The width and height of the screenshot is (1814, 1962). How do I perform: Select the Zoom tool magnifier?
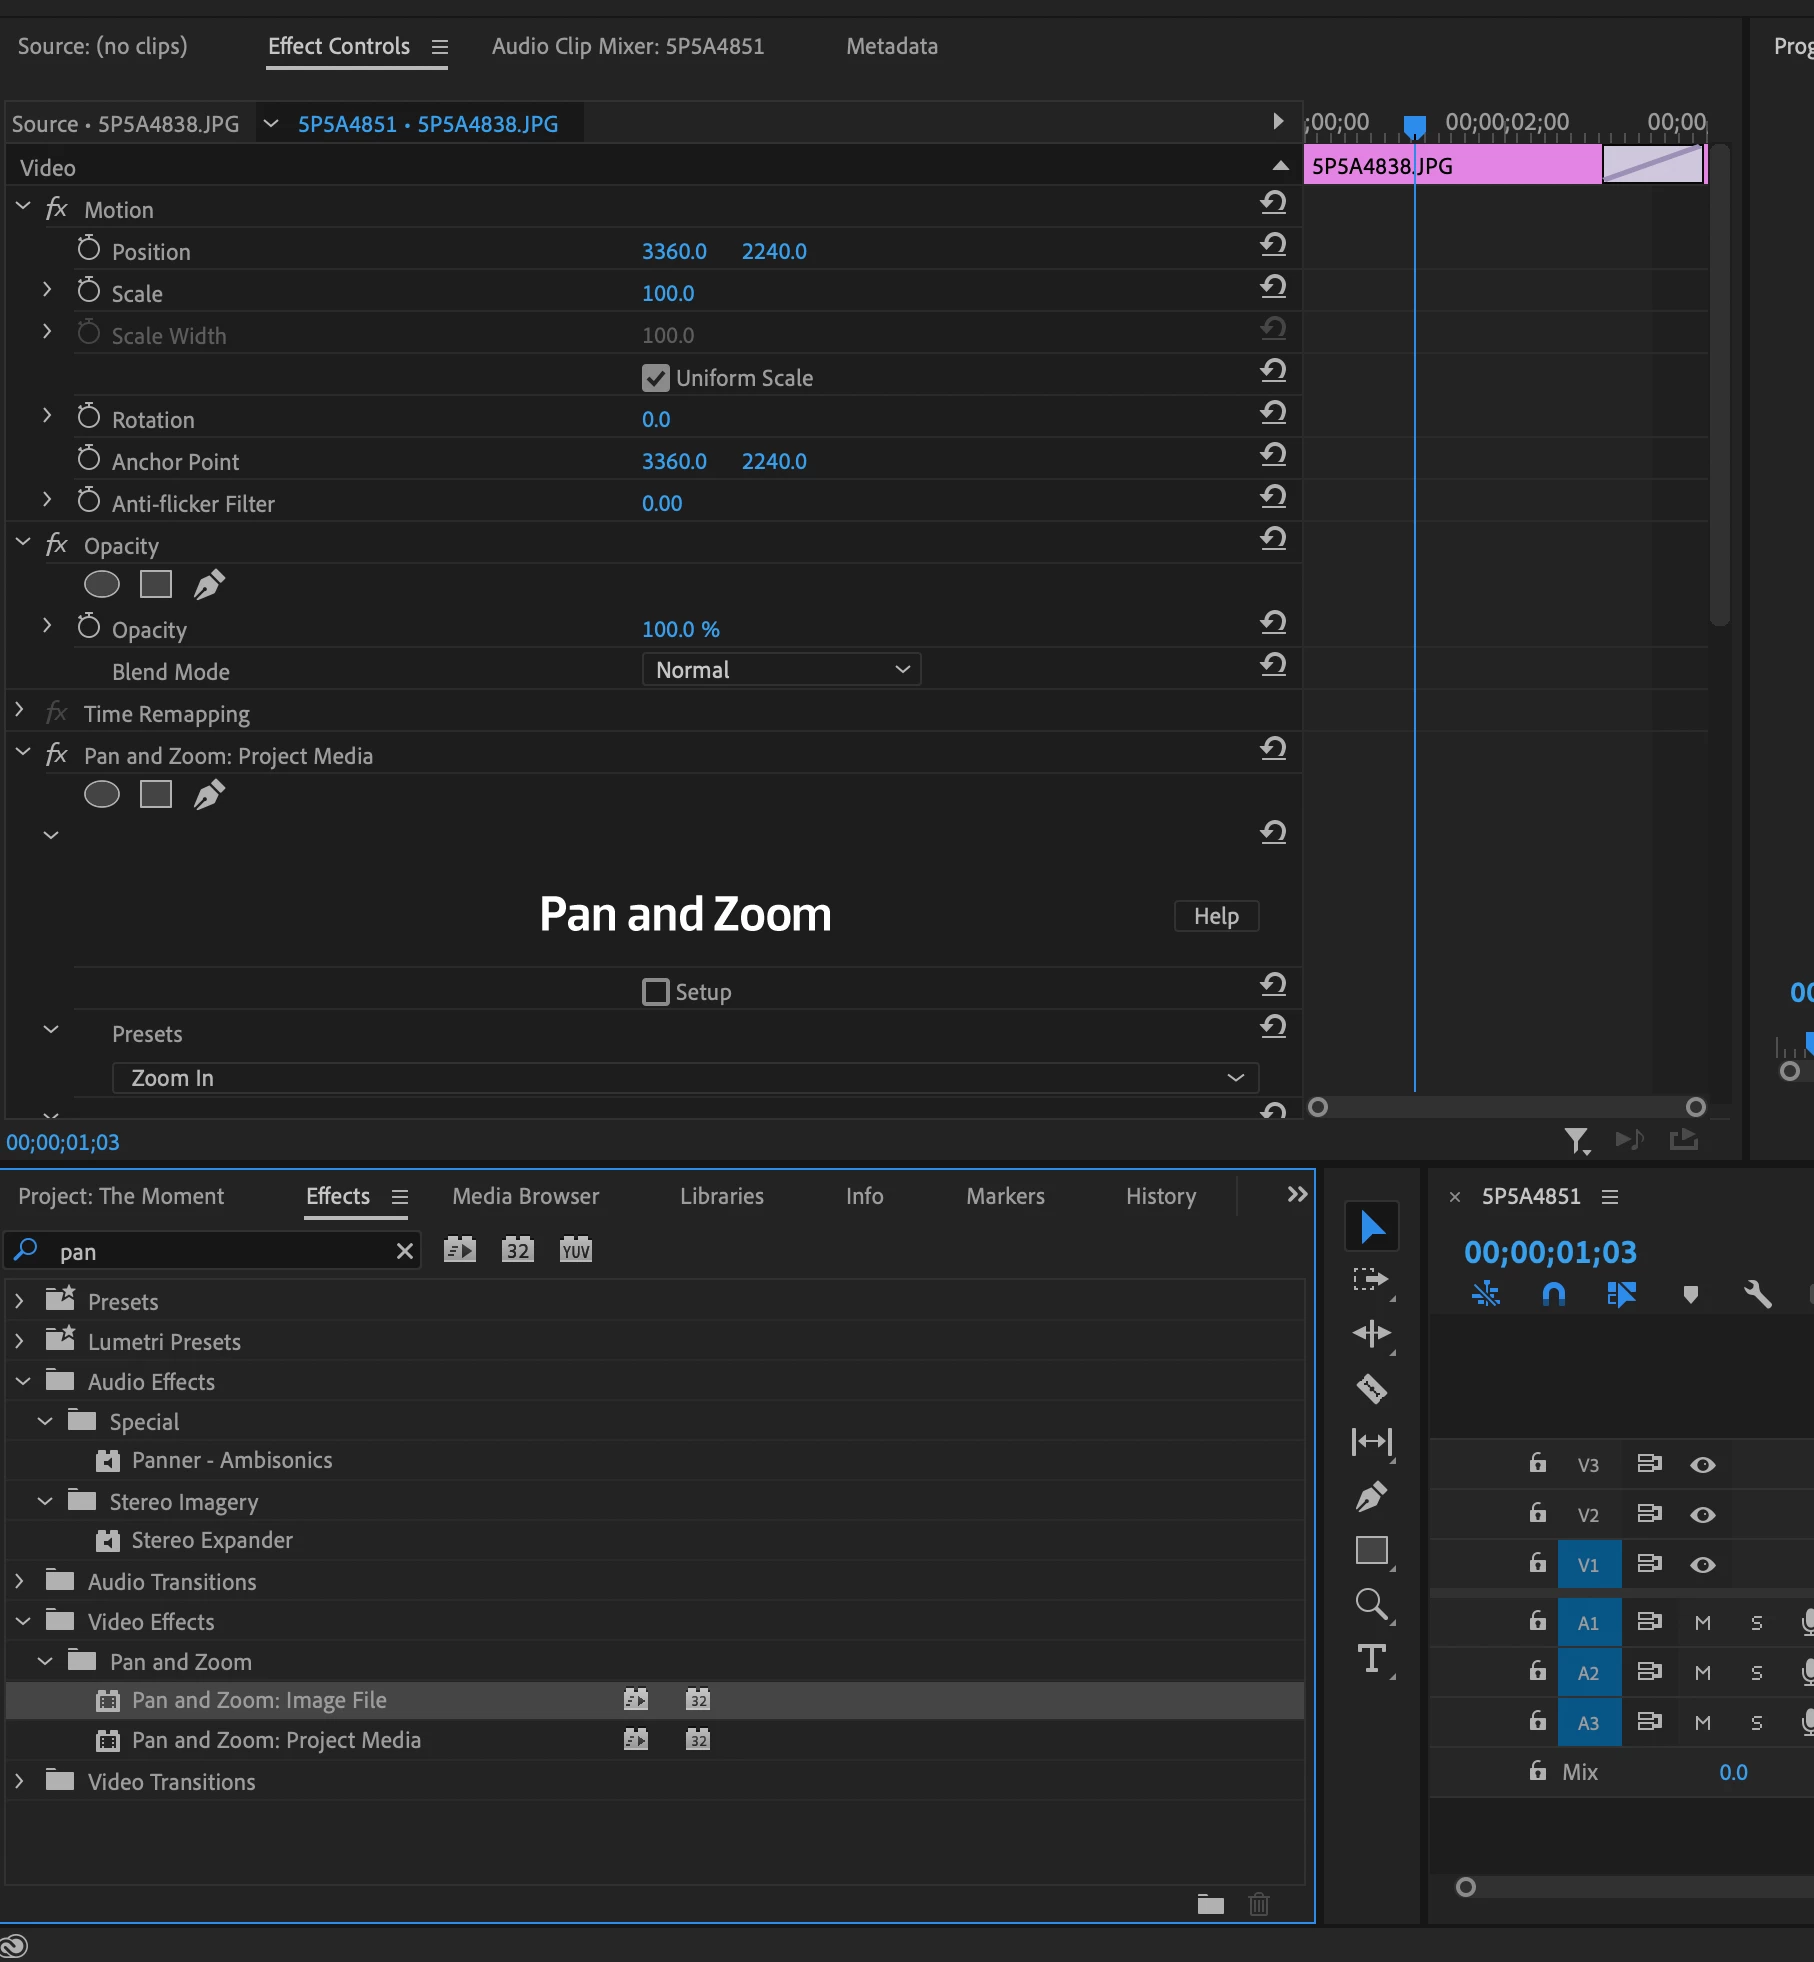click(x=1371, y=1605)
